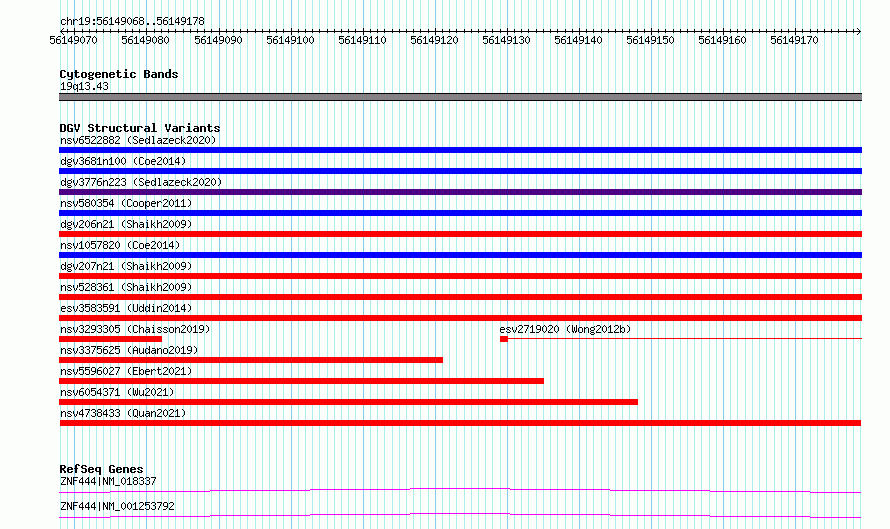The image size is (890, 529).
Task: Select the red bar under nsv528361
Action: 460,297
